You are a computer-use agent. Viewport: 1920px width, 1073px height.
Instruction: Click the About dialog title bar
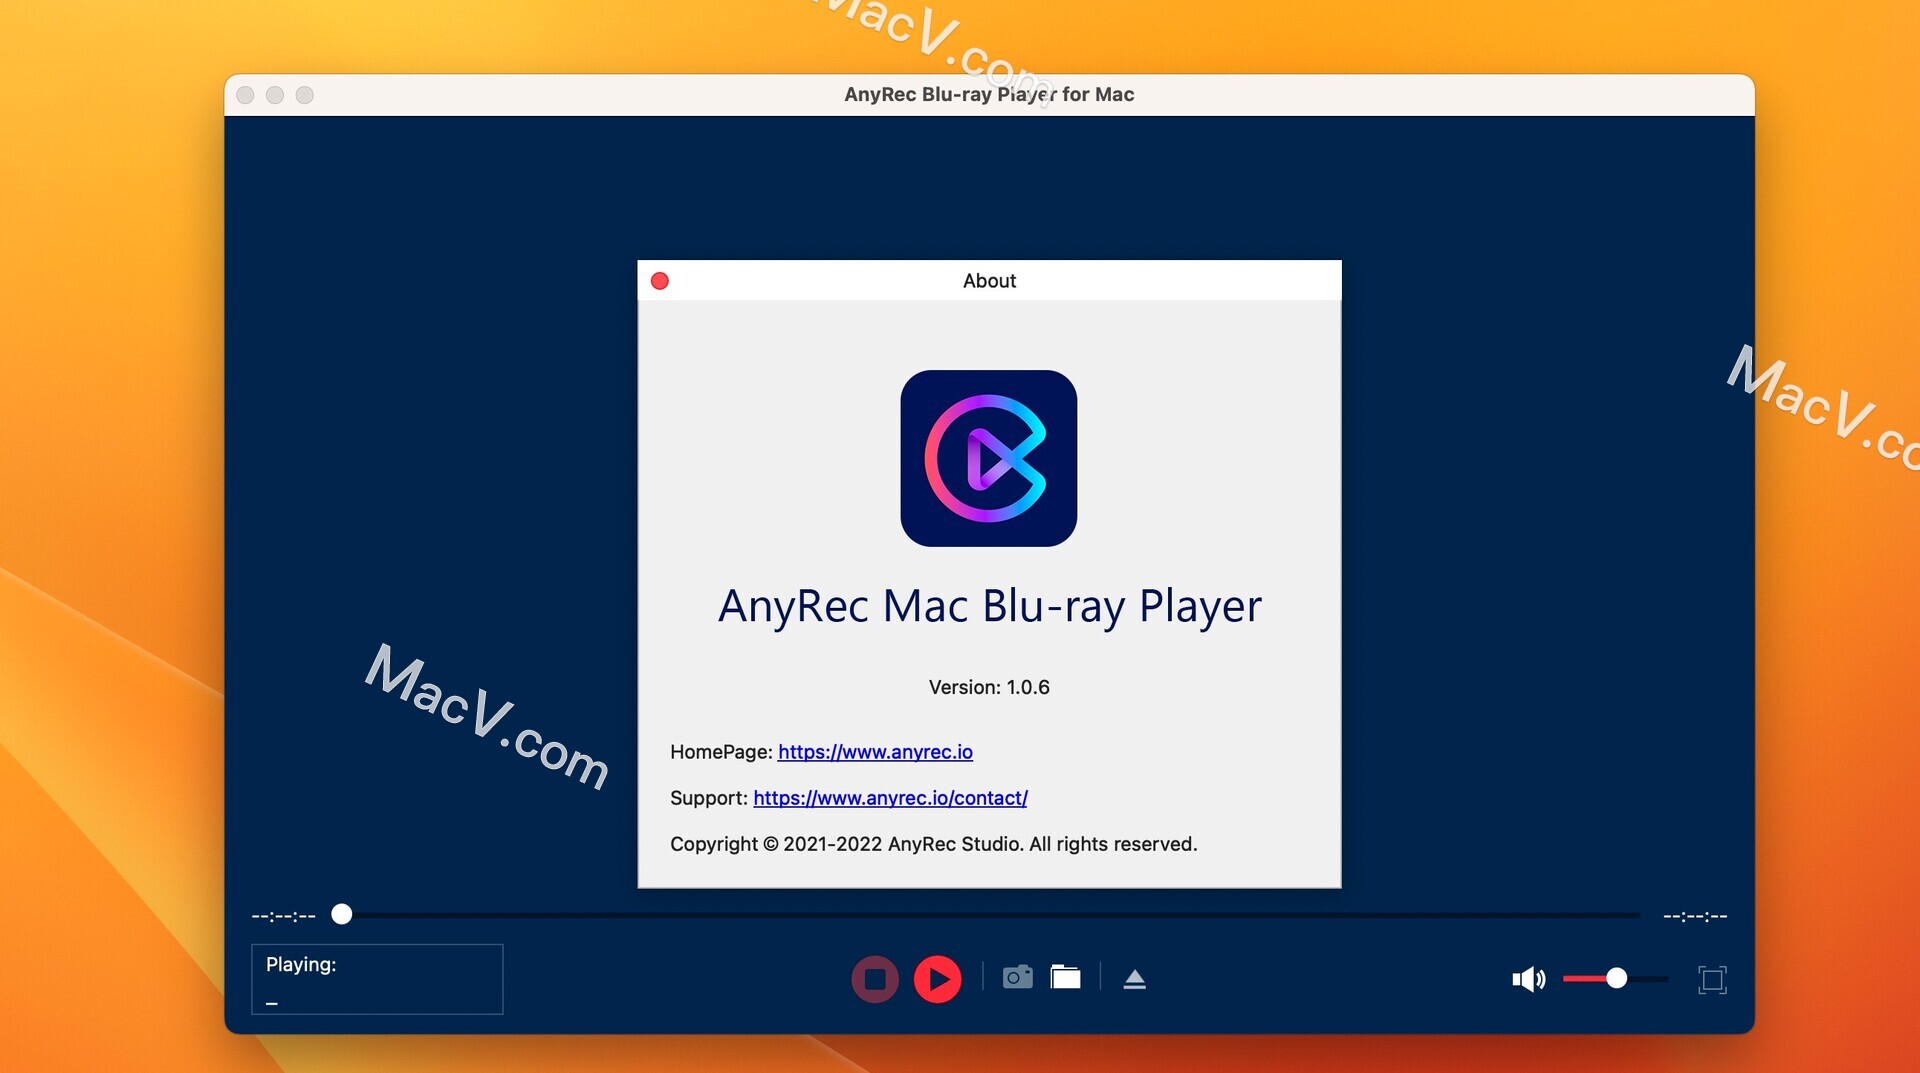(x=989, y=281)
